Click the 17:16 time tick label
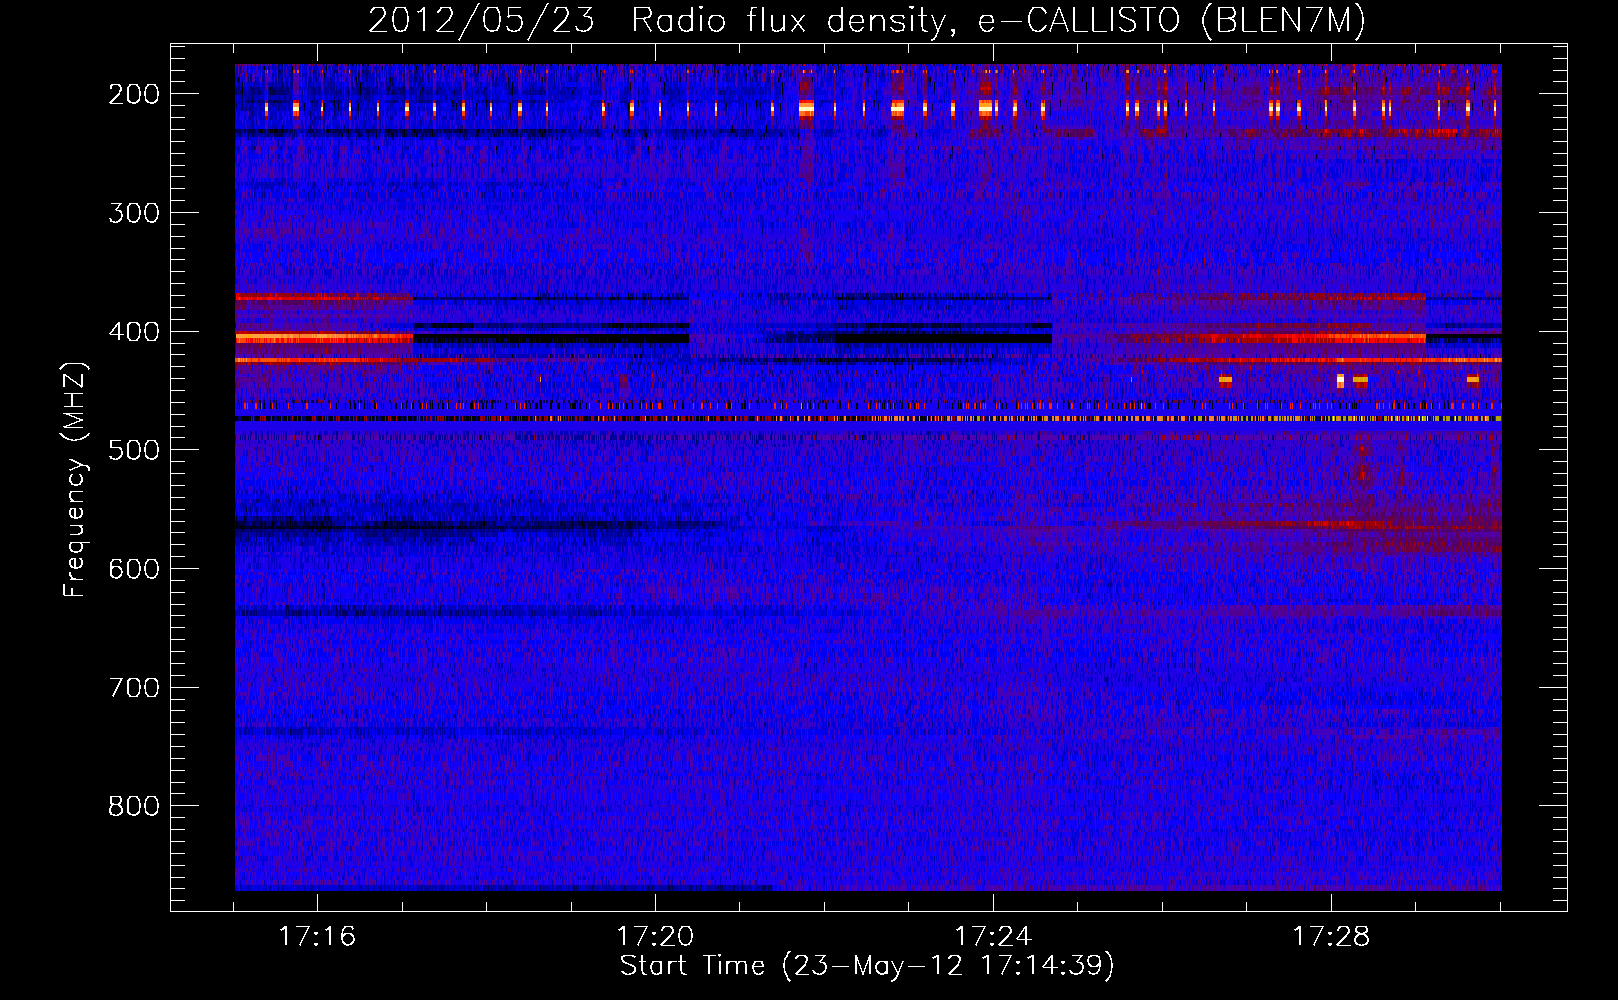The height and width of the screenshot is (1000, 1618). click(x=317, y=937)
